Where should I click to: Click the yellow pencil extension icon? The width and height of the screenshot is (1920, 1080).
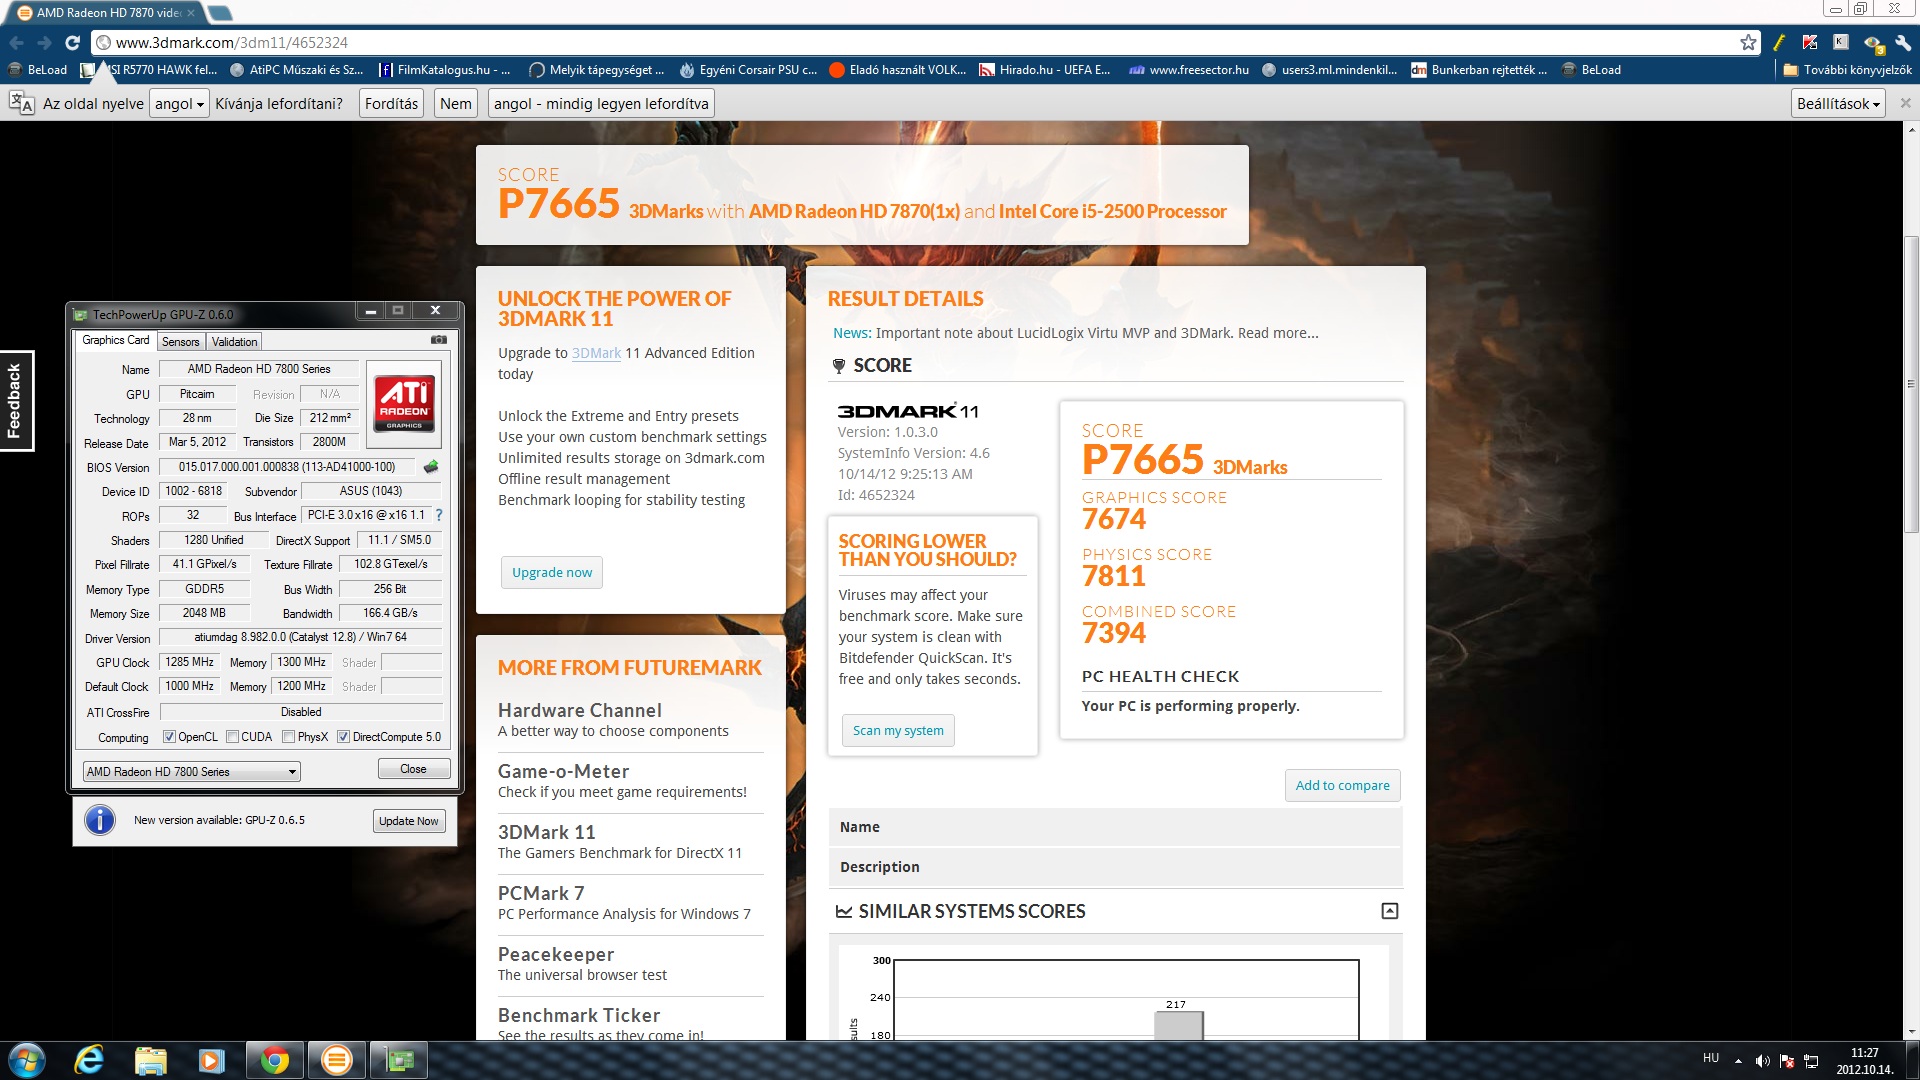[1779, 42]
